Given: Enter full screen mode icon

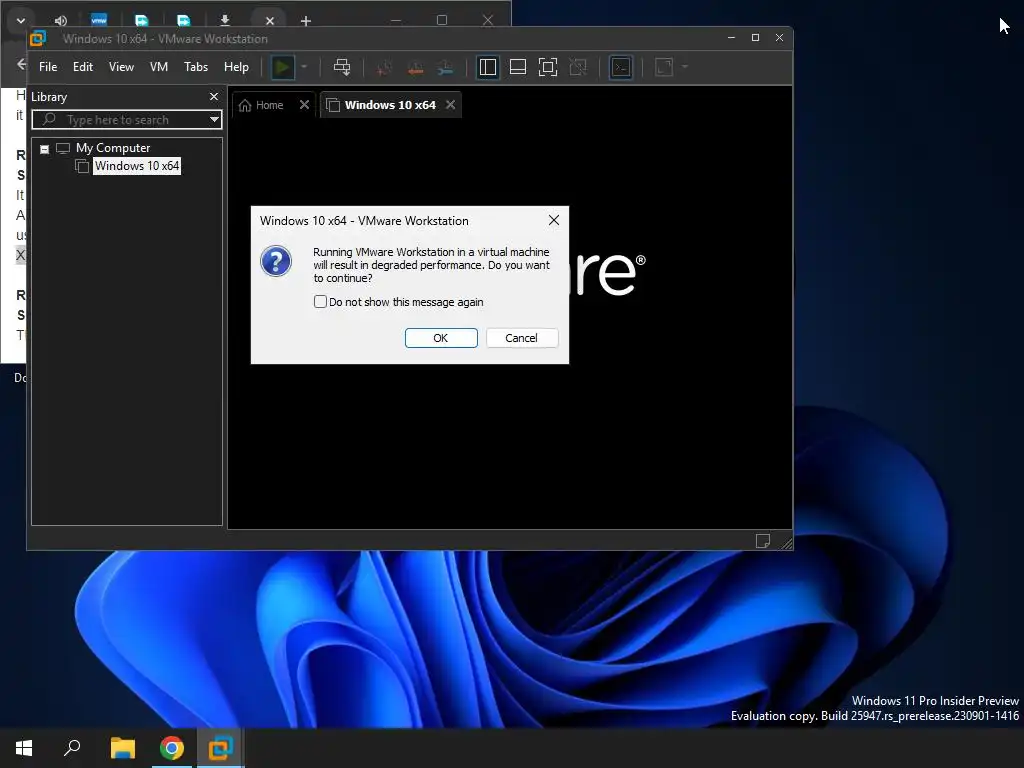Looking at the screenshot, I should [548, 67].
